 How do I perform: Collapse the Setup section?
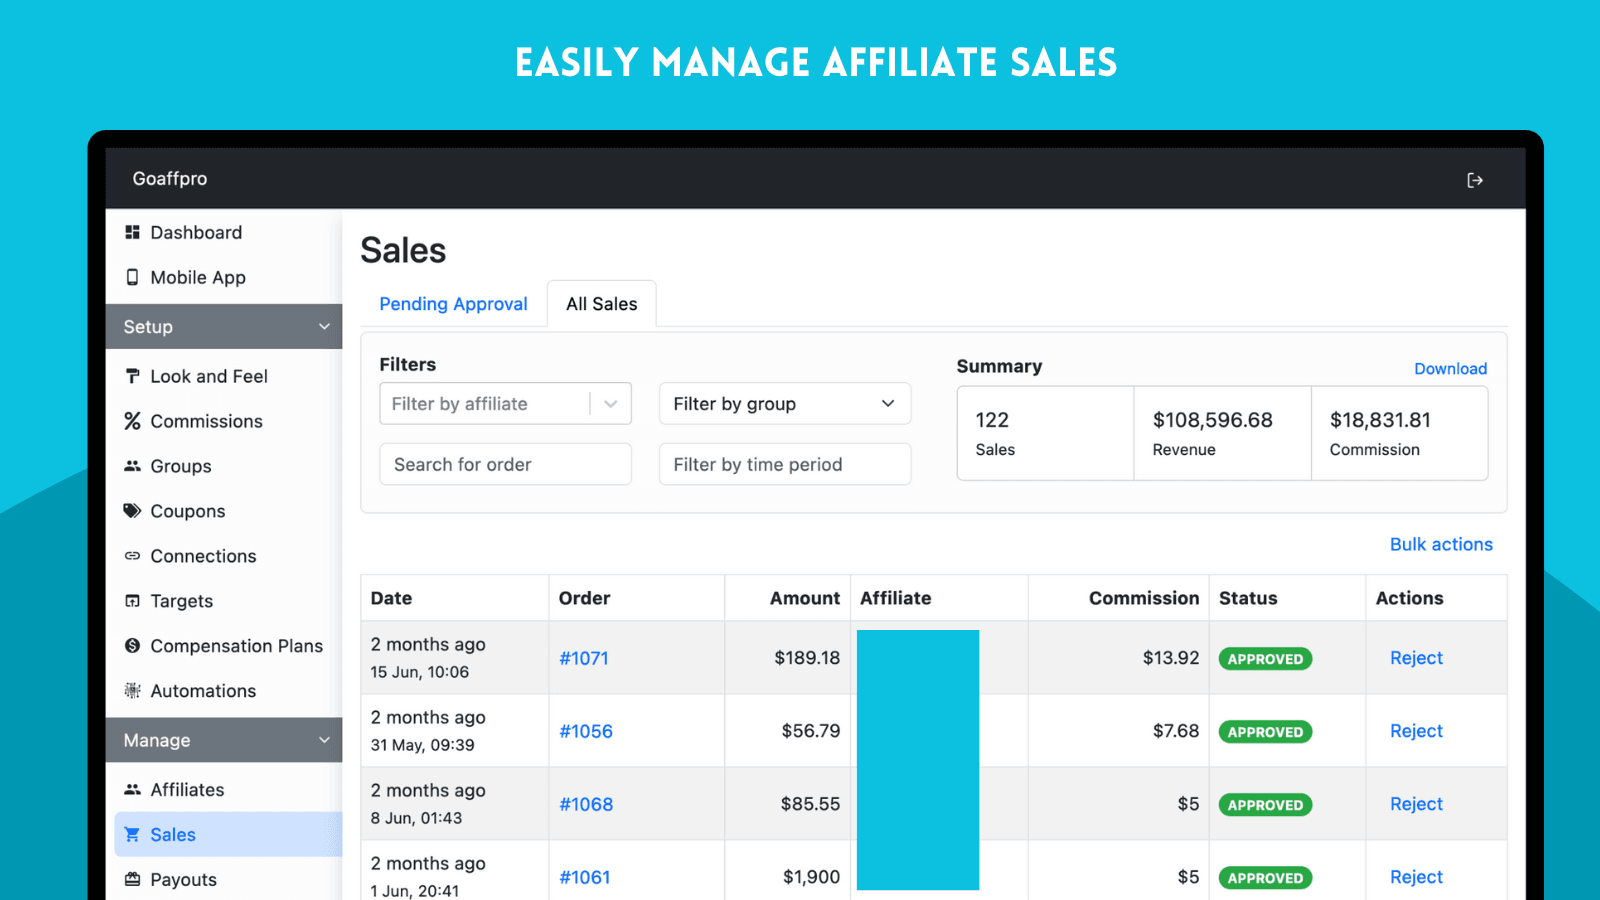pyautogui.click(x=324, y=326)
